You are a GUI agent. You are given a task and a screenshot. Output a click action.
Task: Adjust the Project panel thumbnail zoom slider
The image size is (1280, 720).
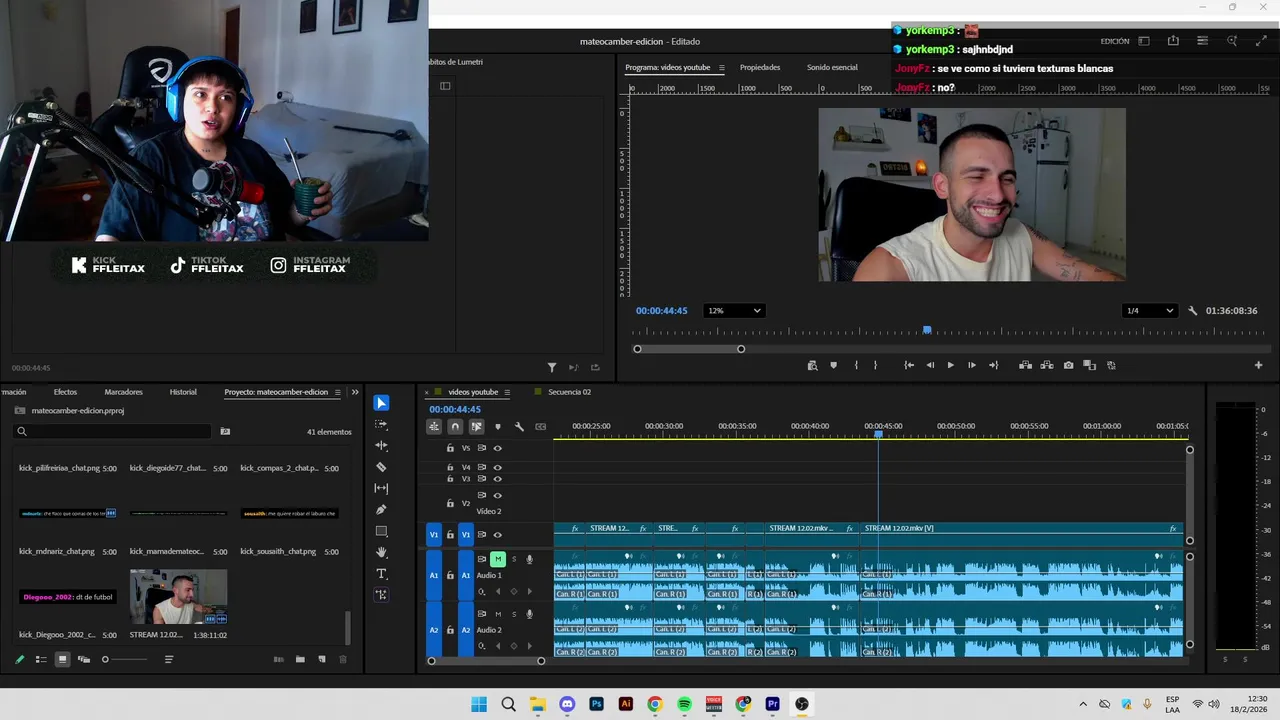(x=124, y=659)
